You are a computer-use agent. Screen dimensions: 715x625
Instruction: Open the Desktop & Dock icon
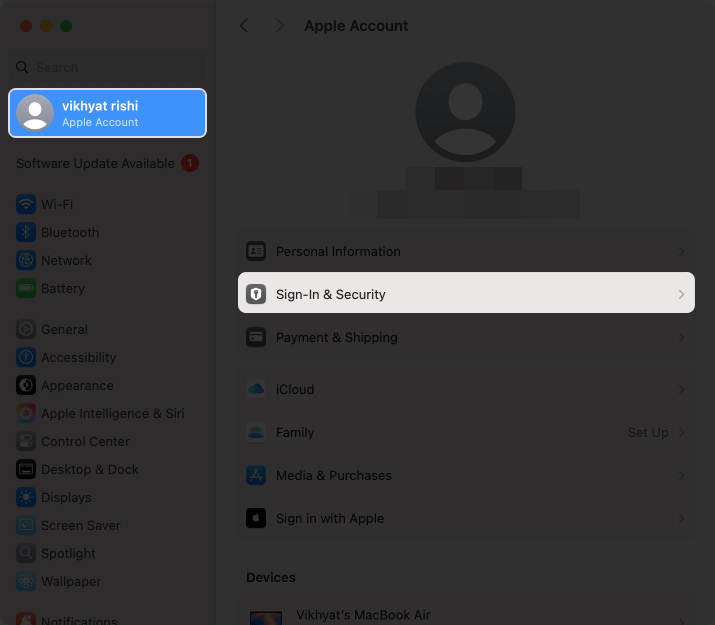26,469
